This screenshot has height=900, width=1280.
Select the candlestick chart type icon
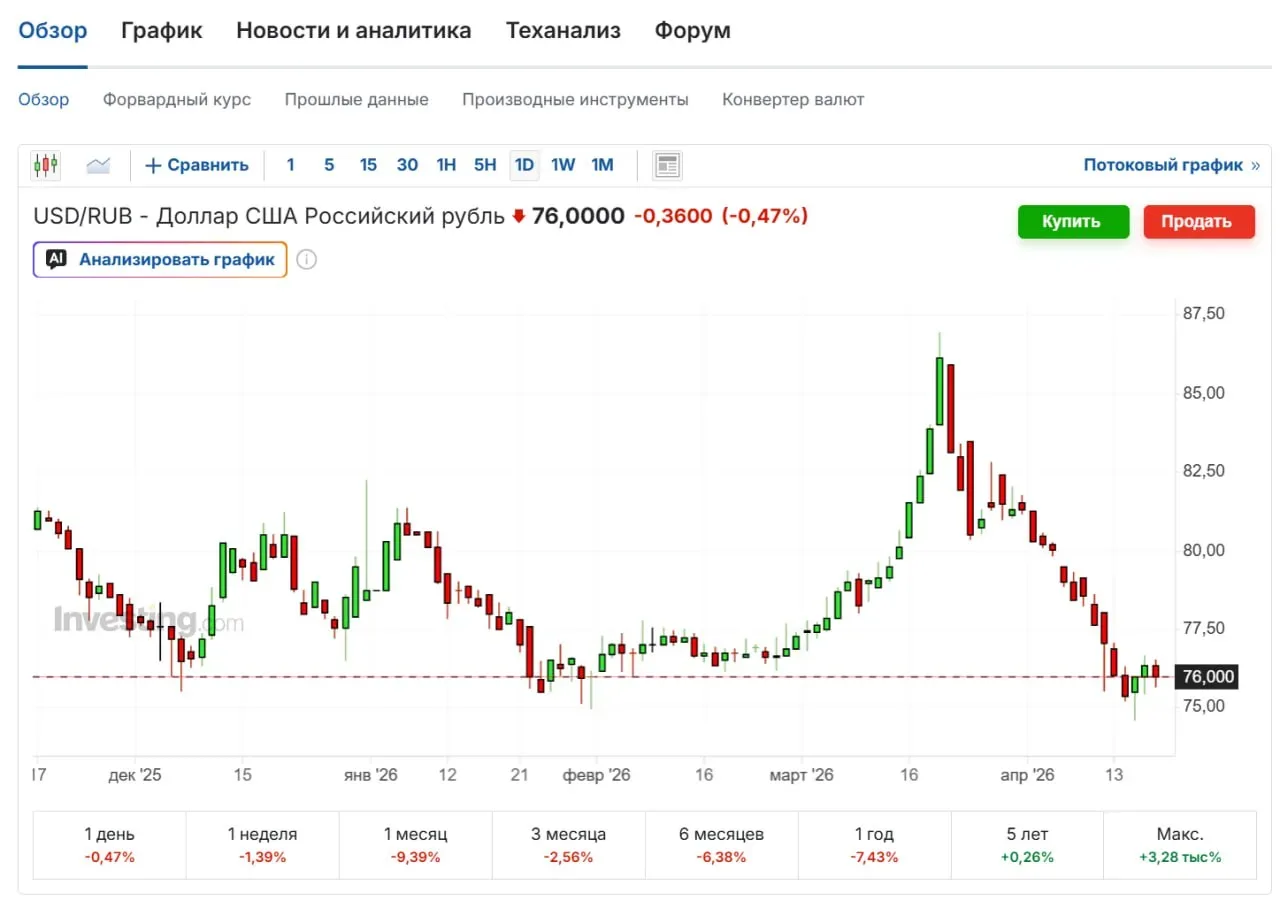coord(46,165)
